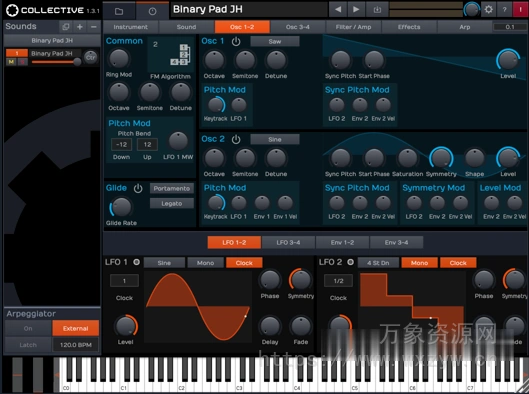Image resolution: width=529 pixels, height=394 pixels.
Task: Switch to the Sound tab
Action: point(186,27)
